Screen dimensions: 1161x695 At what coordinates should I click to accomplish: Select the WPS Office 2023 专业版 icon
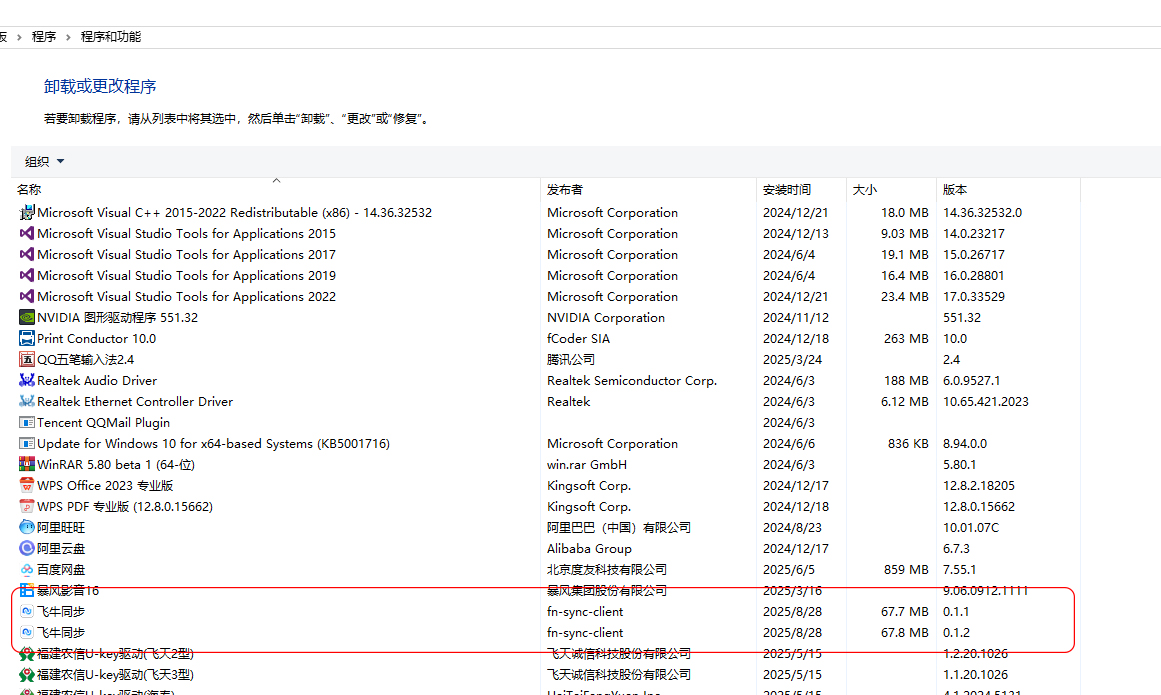click(x=27, y=486)
